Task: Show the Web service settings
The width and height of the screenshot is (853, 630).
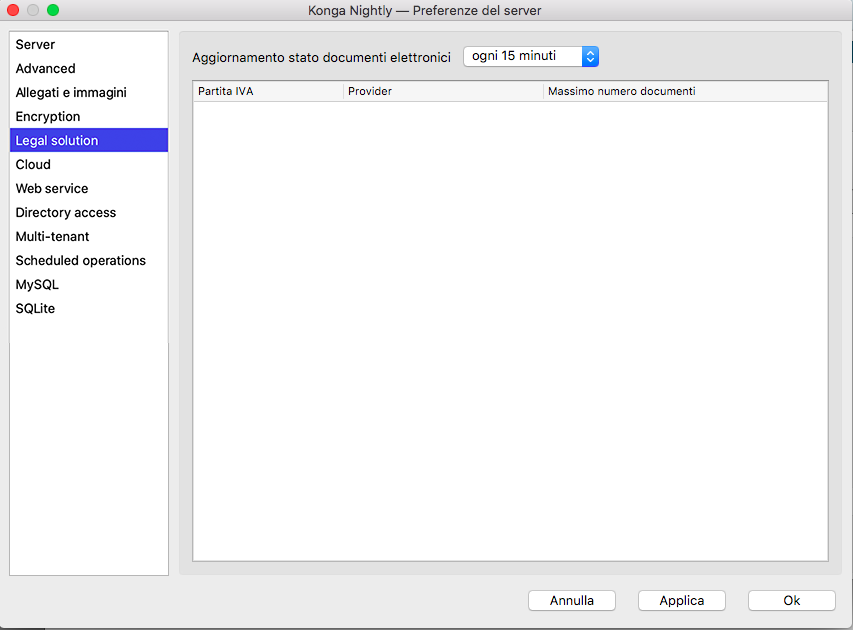Action: click(52, 189)
